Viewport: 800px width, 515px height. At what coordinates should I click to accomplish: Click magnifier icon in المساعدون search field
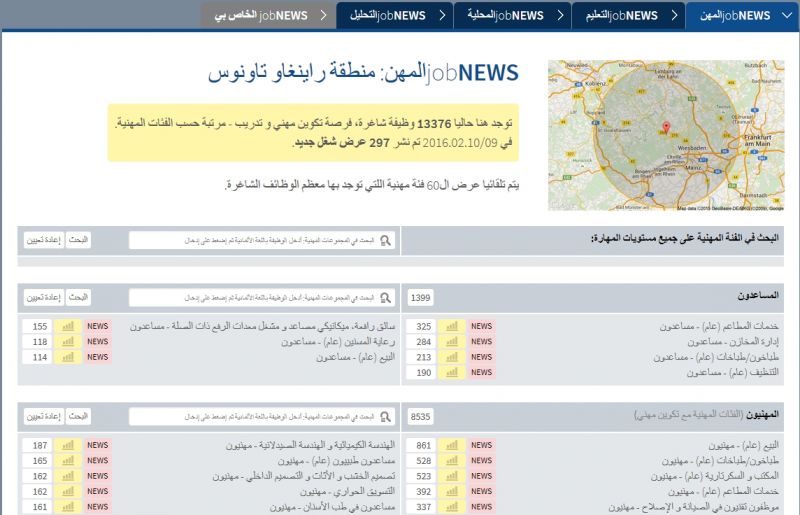click(x=386, y=298)
